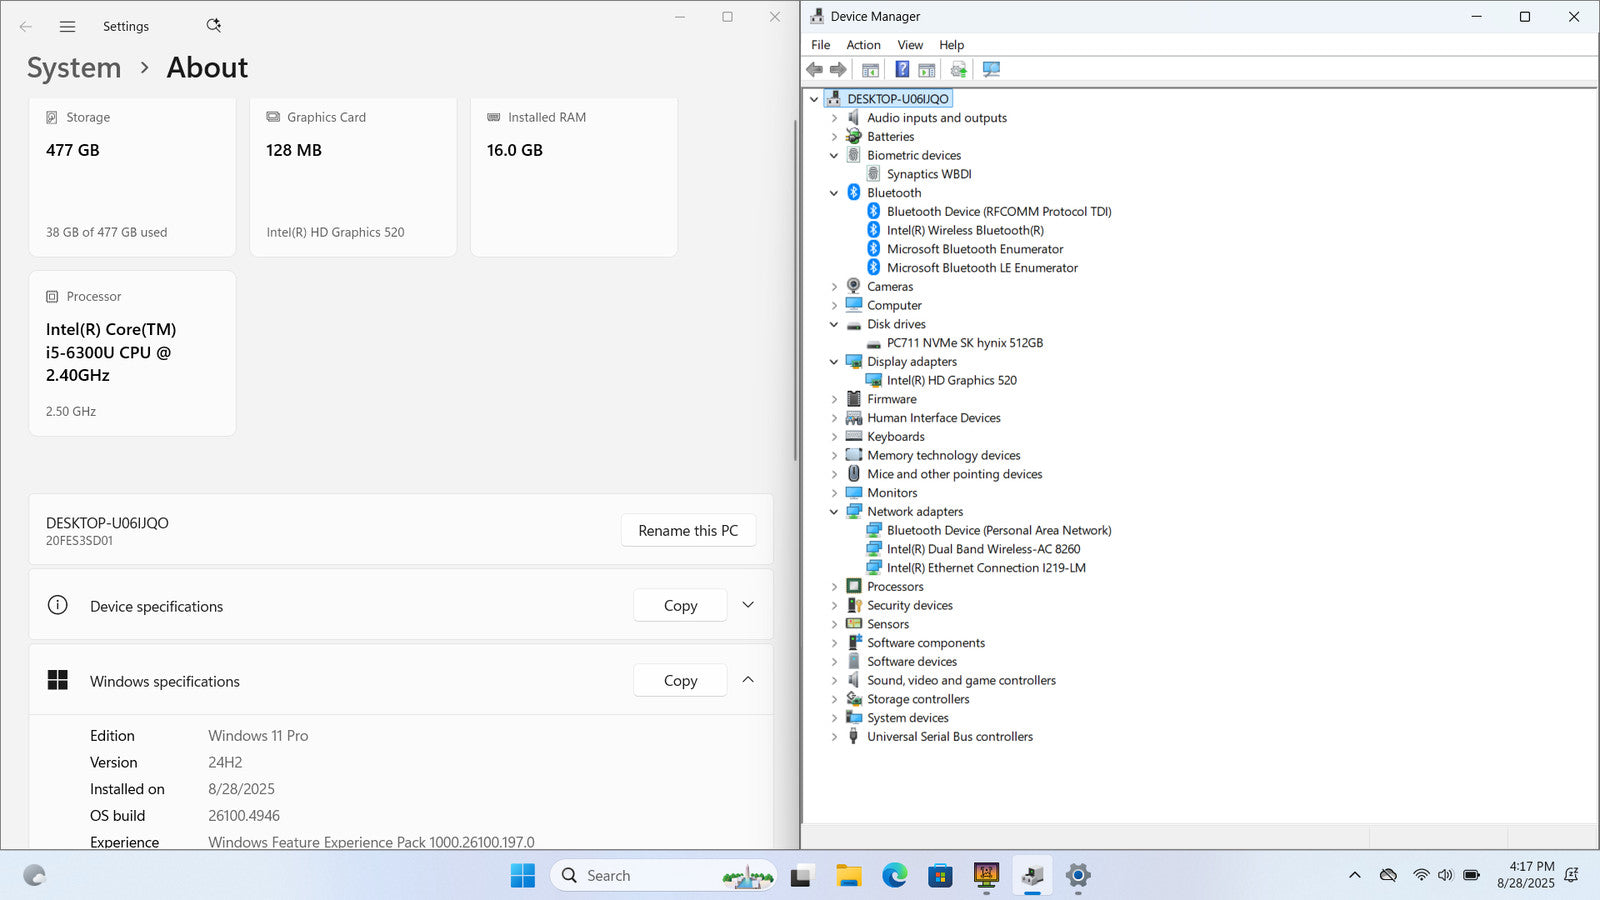1600x900 pixels.
Task: Open the notifications bell icon
Action: coord(1571,875)
